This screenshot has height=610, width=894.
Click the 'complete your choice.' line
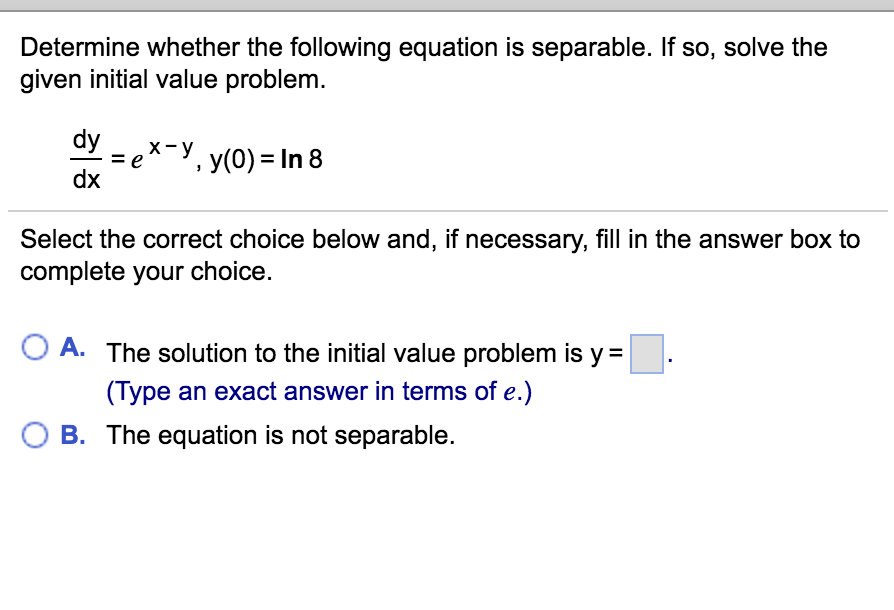pyautogui.click(x=147, y=272)
